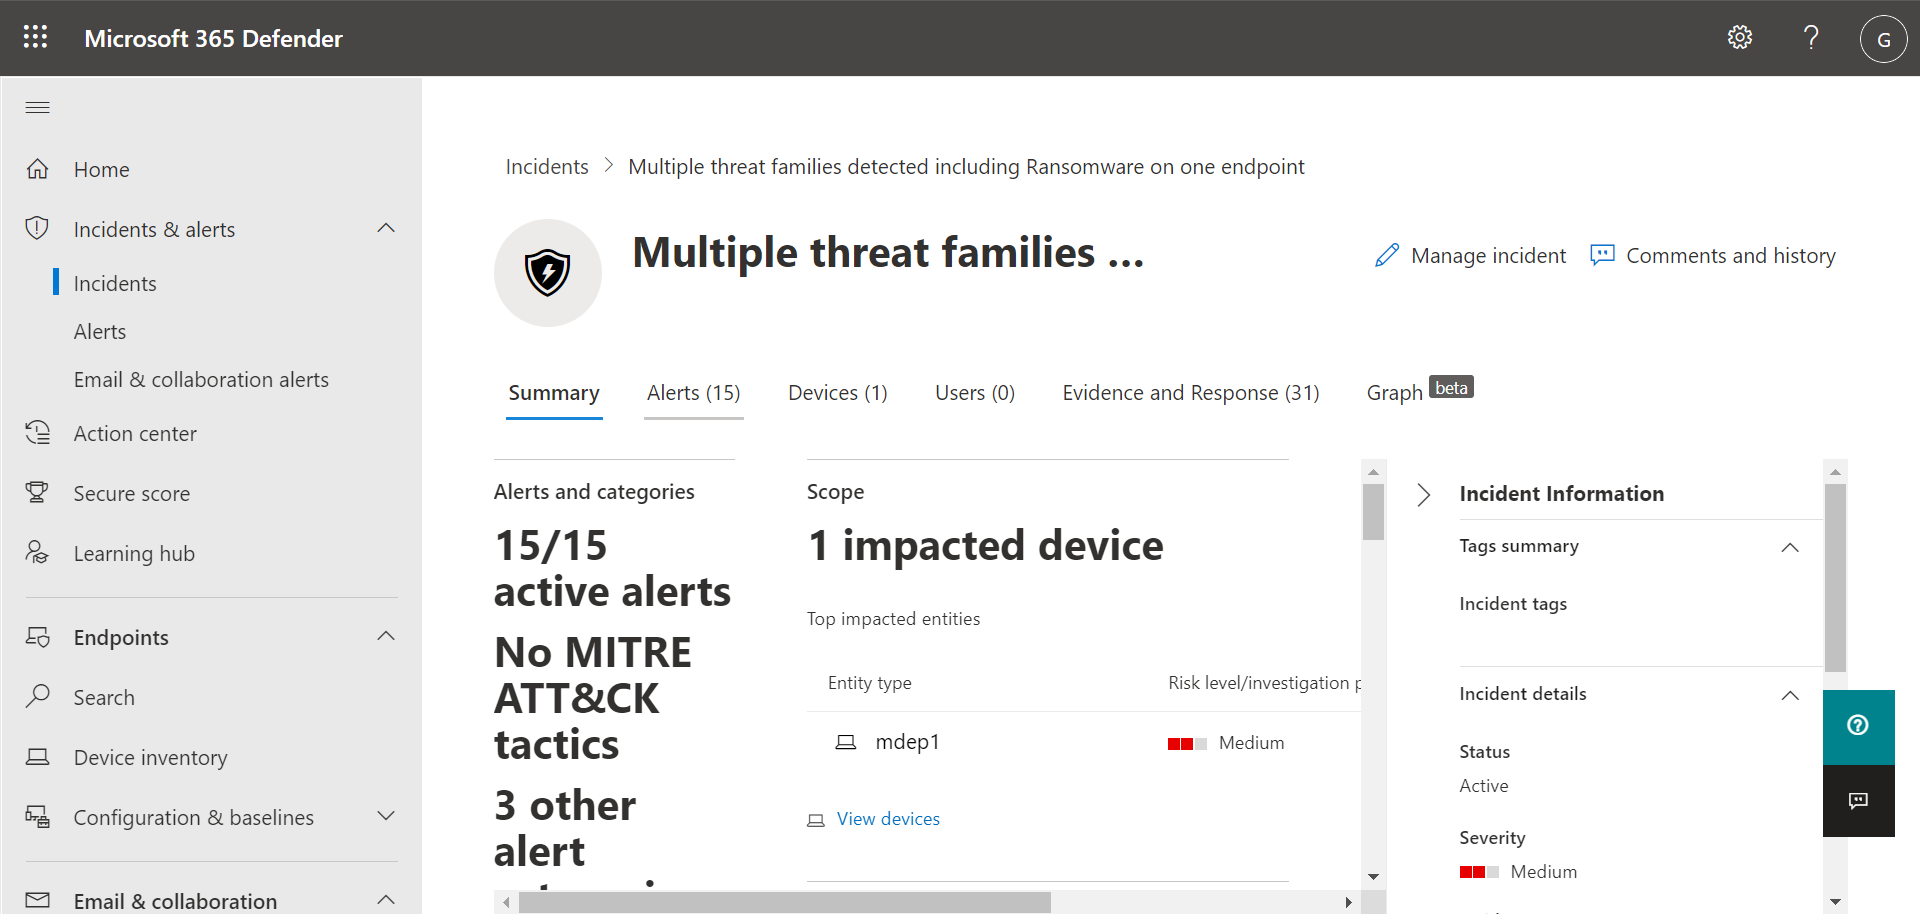Click Incidents breadcrumb link
The width and height of the screenshot is (1920, 914).
(x=547, y=167)
